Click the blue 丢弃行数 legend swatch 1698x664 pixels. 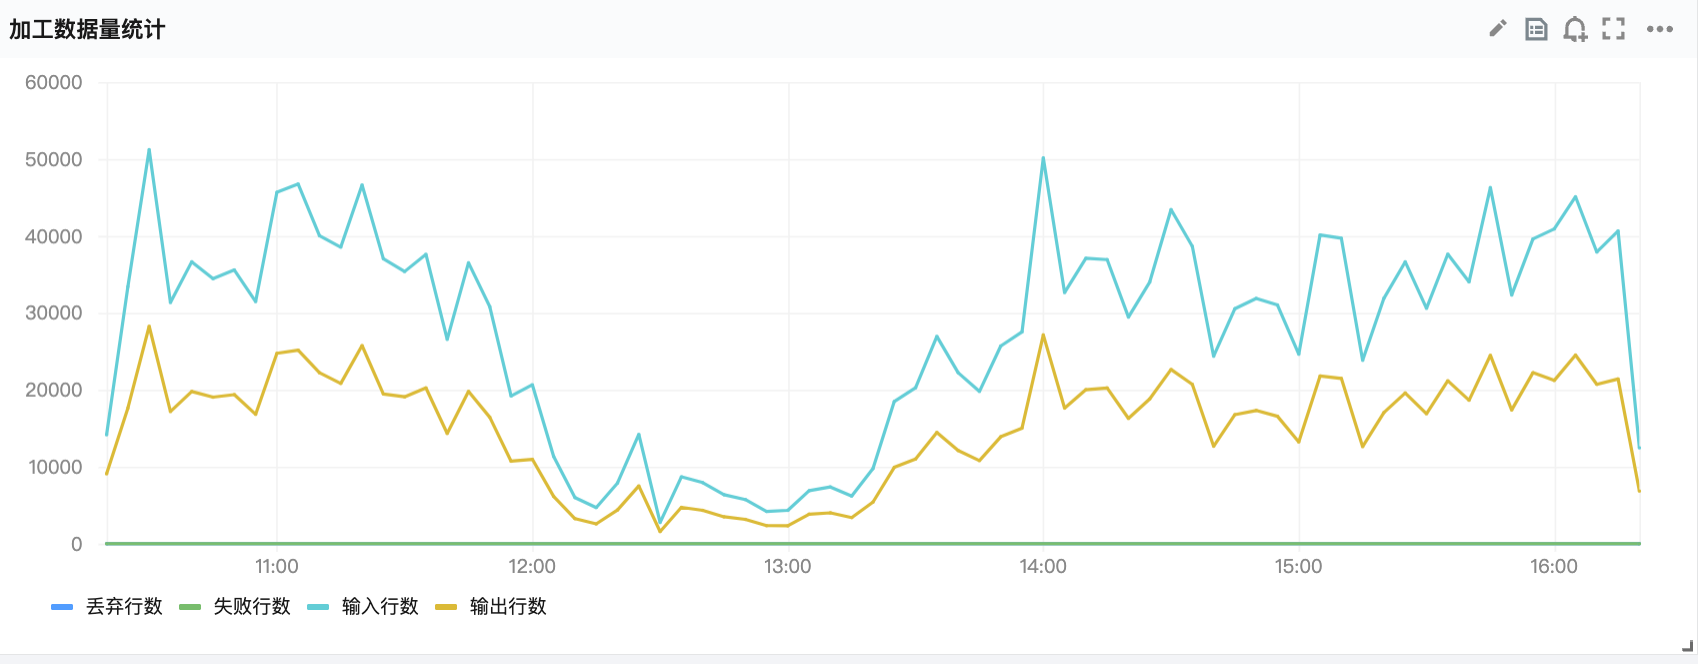(x=62, y=606)
